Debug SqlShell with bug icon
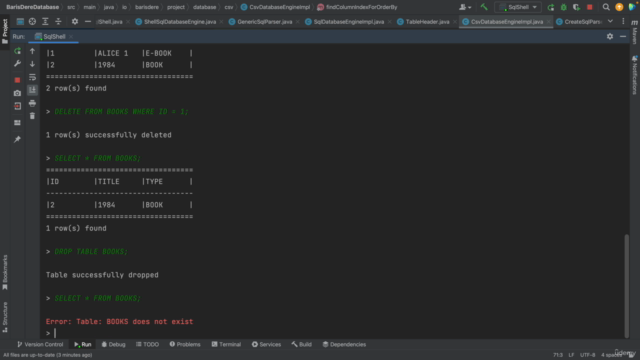This screenshot has width=640, height=360. (564, 7)
